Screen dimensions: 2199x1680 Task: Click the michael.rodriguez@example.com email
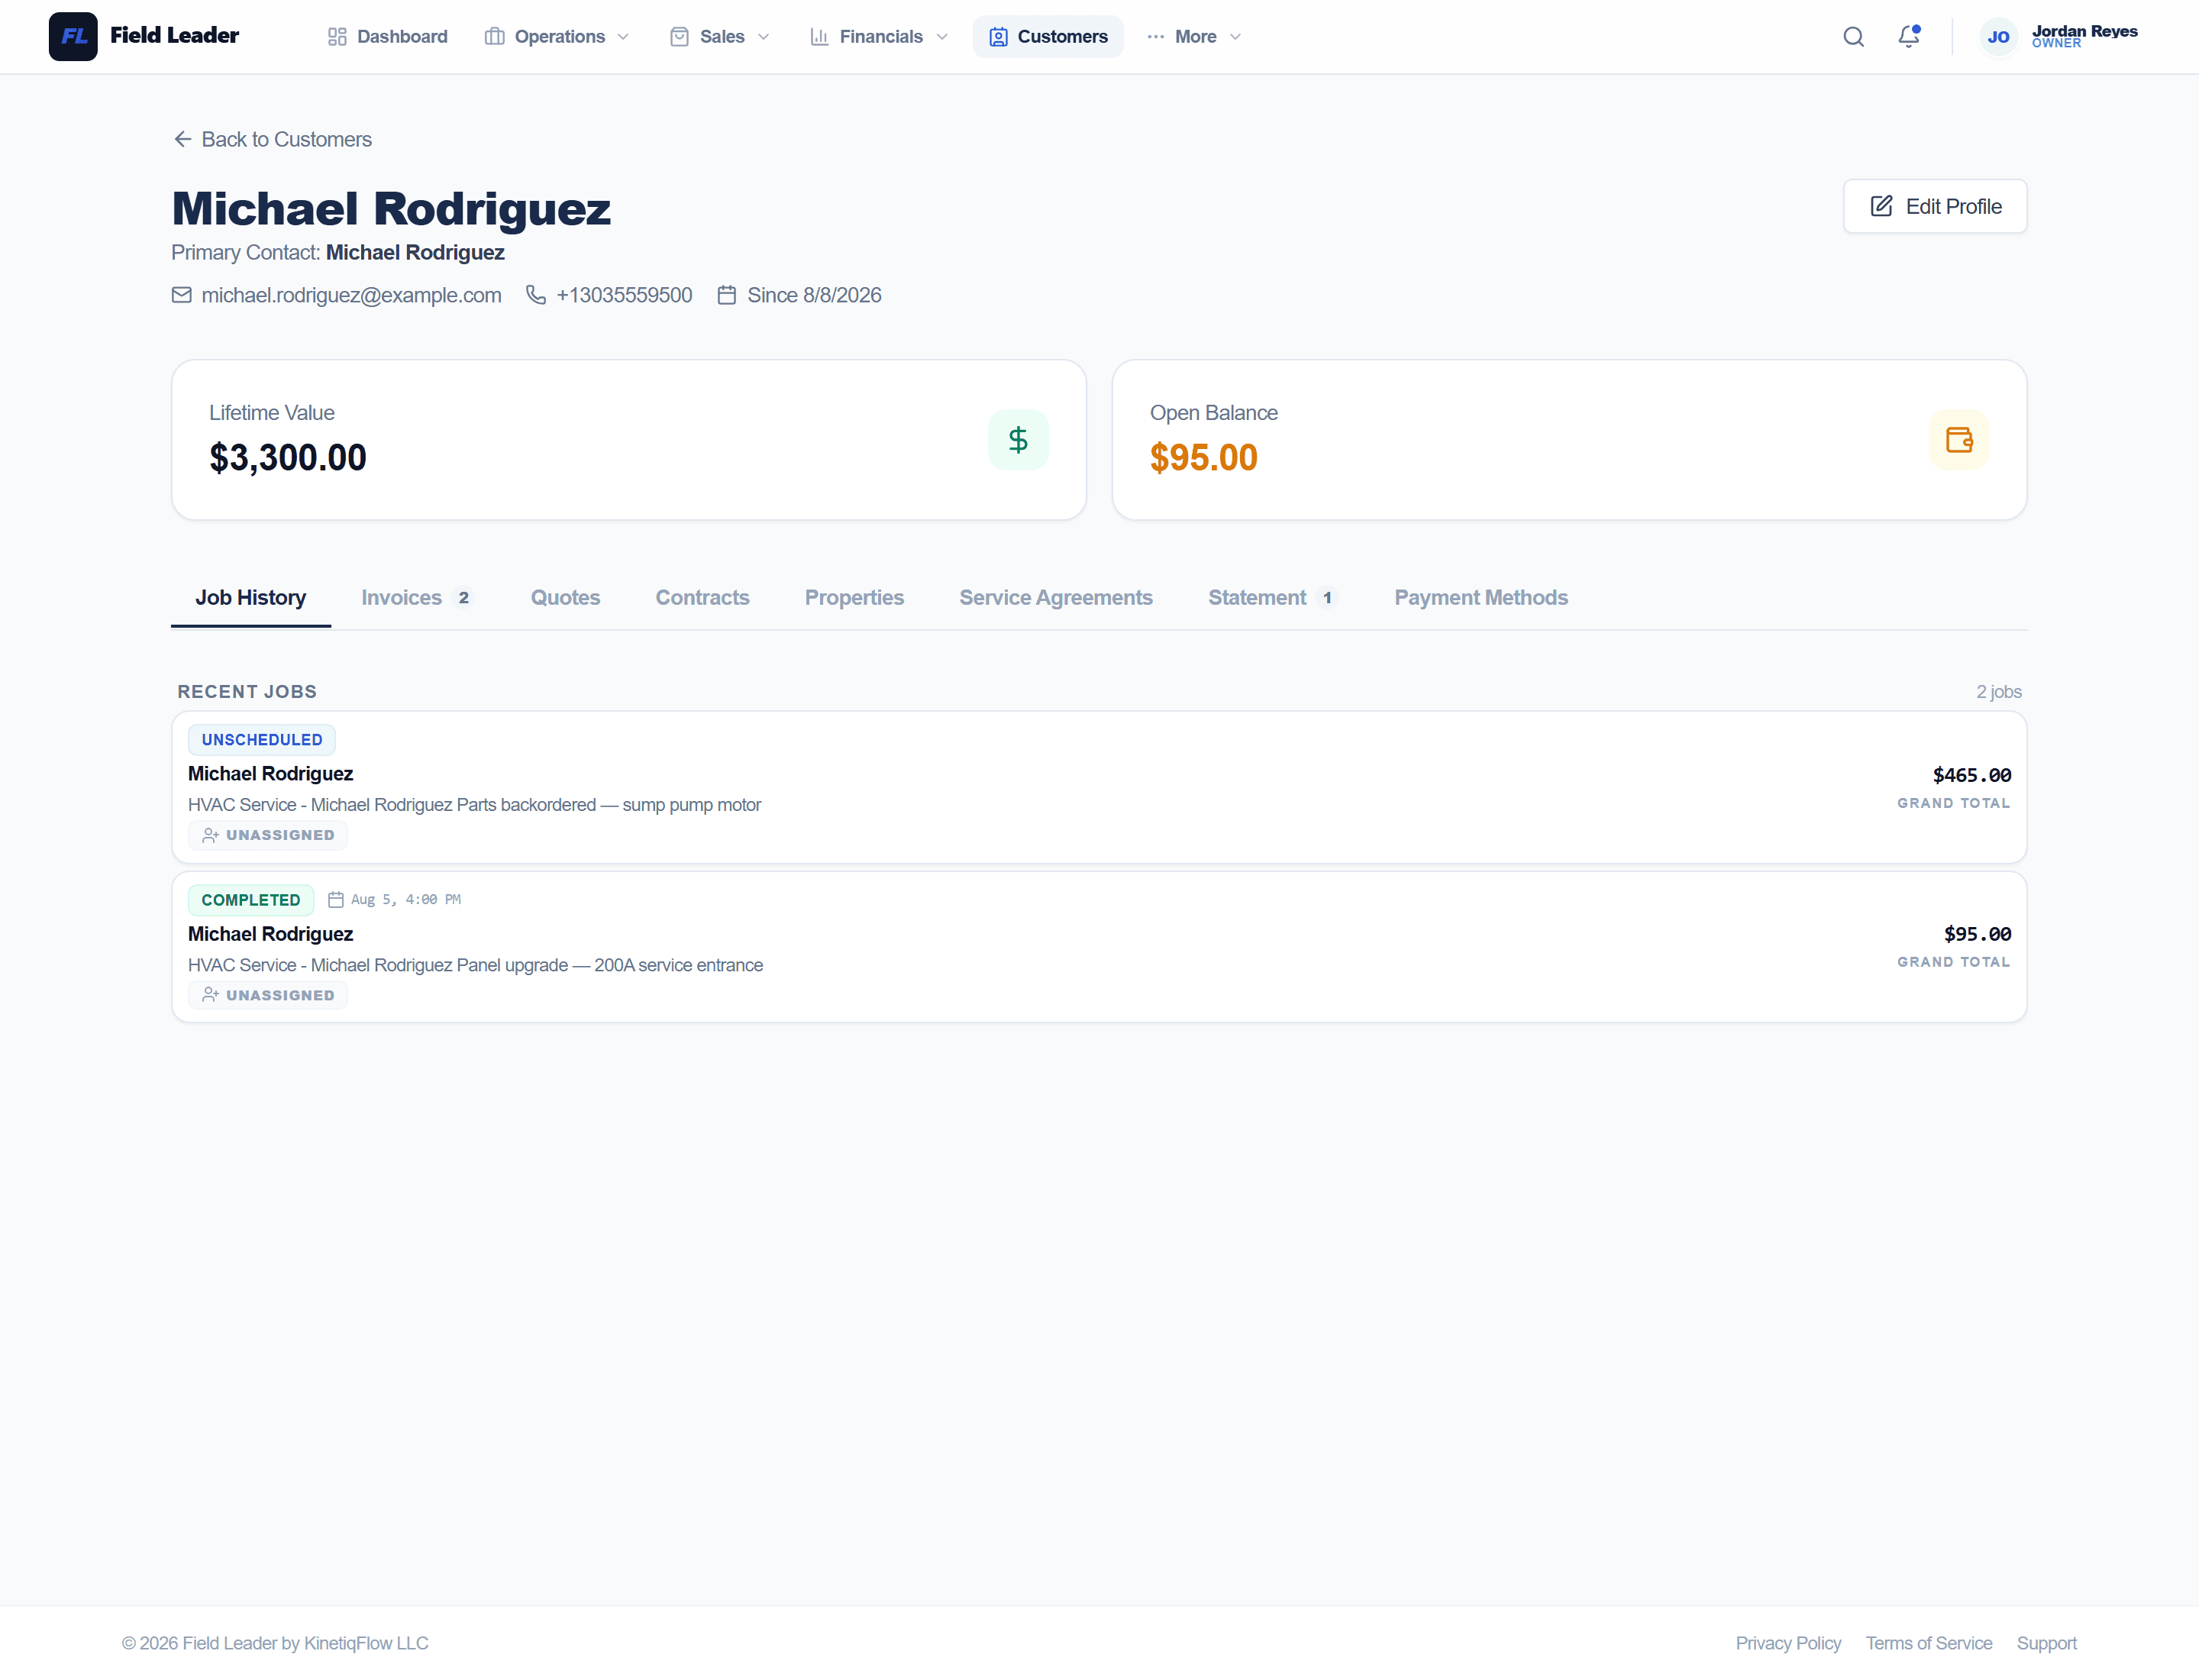(351, 295)
